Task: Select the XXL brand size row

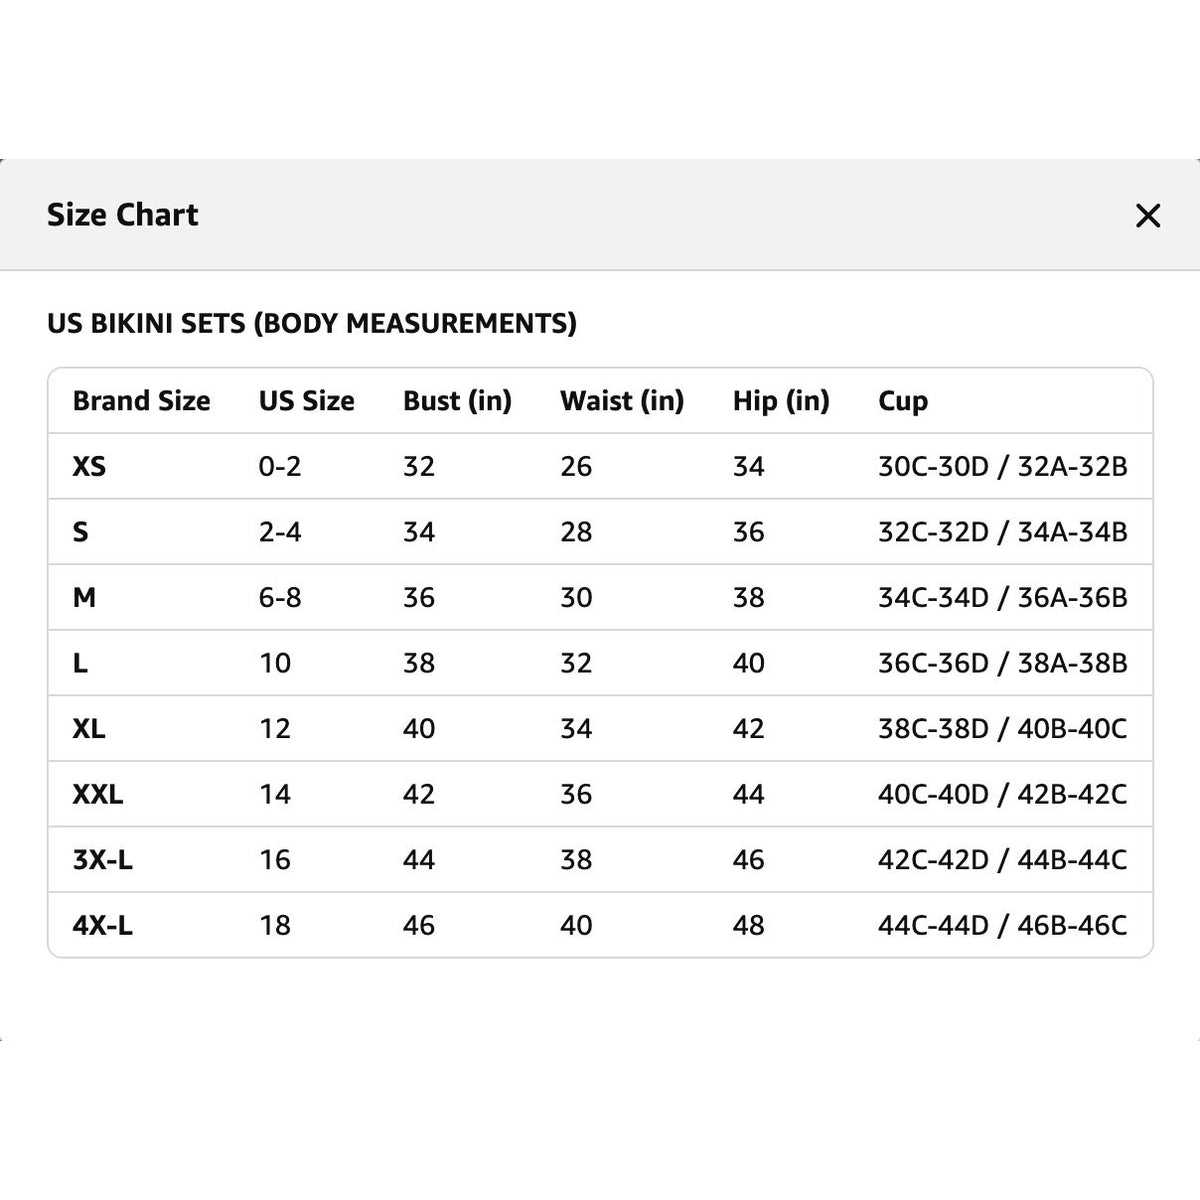Action: [x=600, y=794]
